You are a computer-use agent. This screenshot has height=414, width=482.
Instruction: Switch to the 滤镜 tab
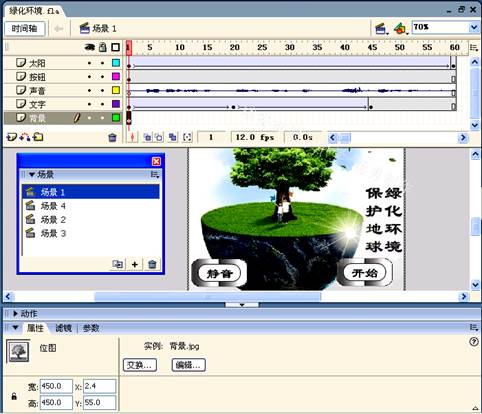pos(63,328)
